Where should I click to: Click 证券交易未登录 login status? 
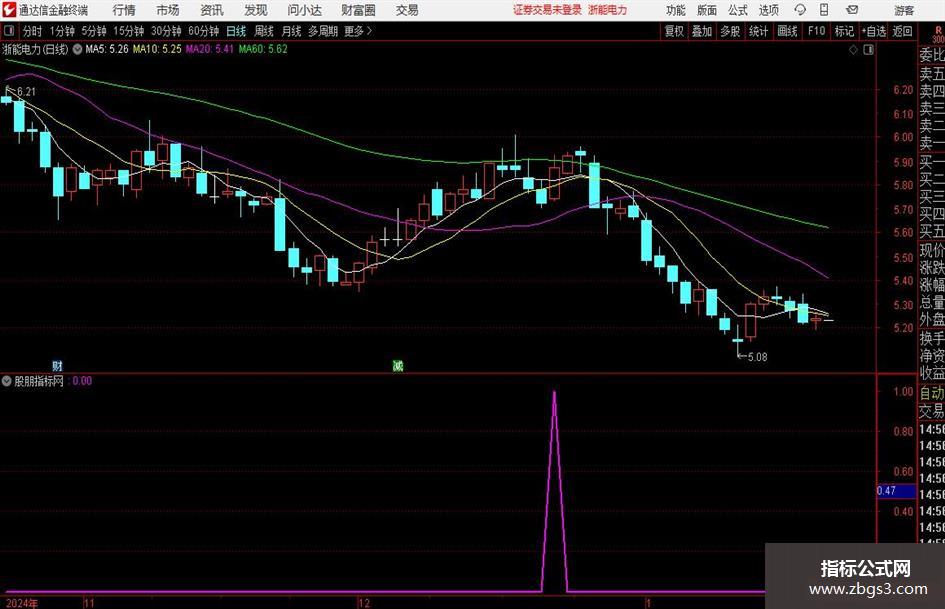[547, 10]
